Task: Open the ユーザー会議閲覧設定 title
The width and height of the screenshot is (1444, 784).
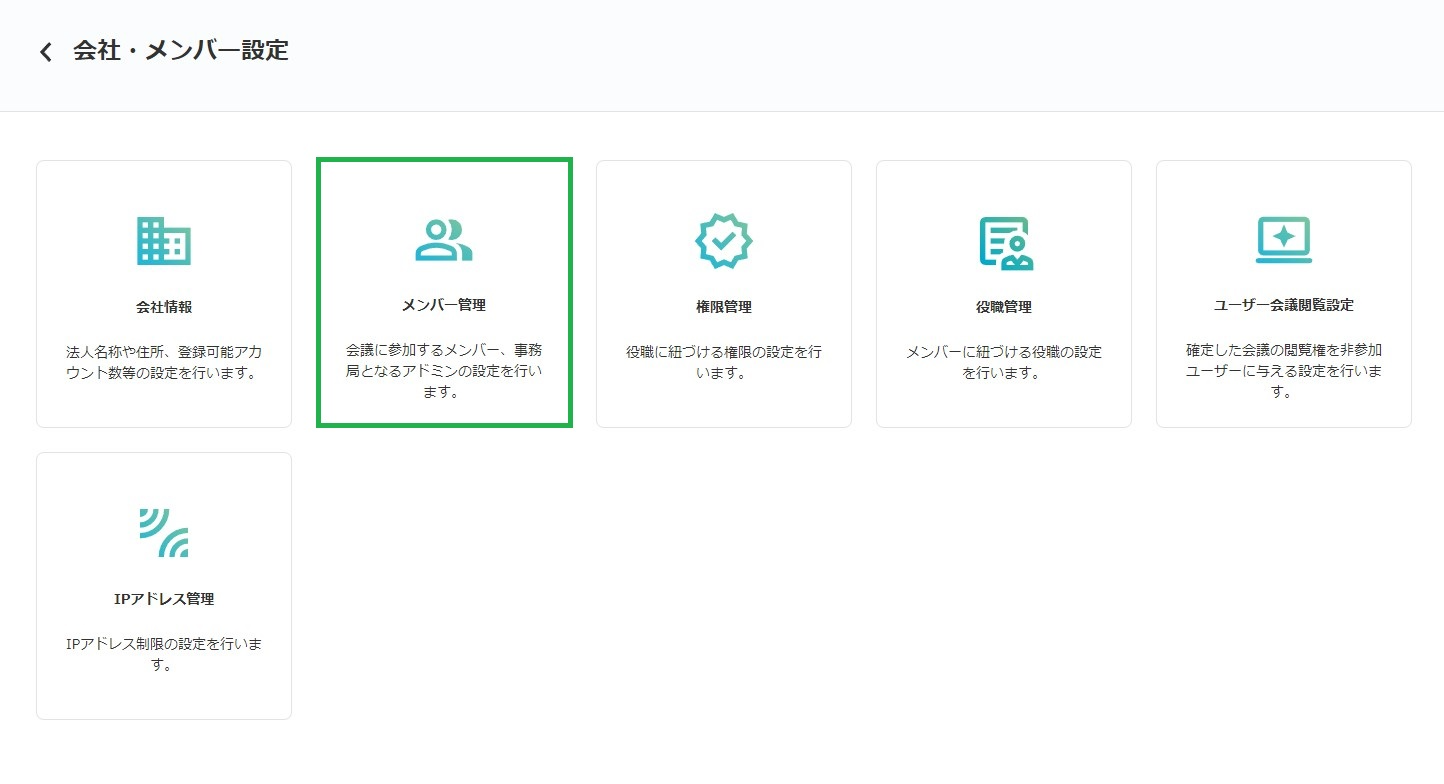Action: (x=1284, y=305)
